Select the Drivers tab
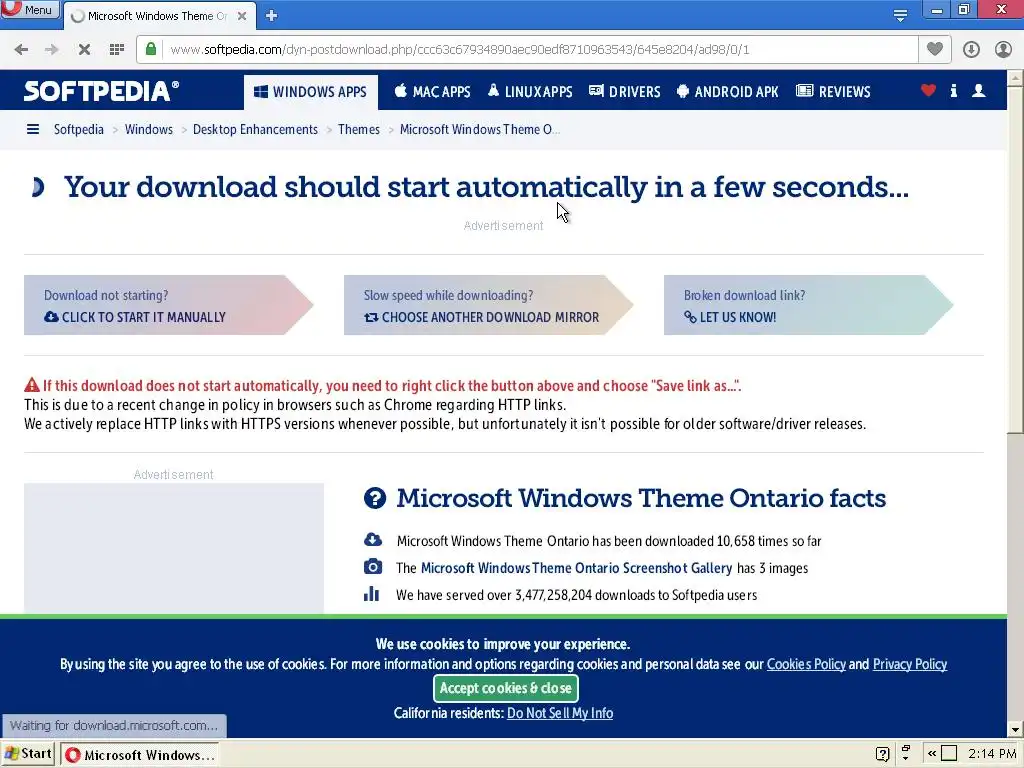This screenshot has width=1024, height=768. click(x=625, y=92)
